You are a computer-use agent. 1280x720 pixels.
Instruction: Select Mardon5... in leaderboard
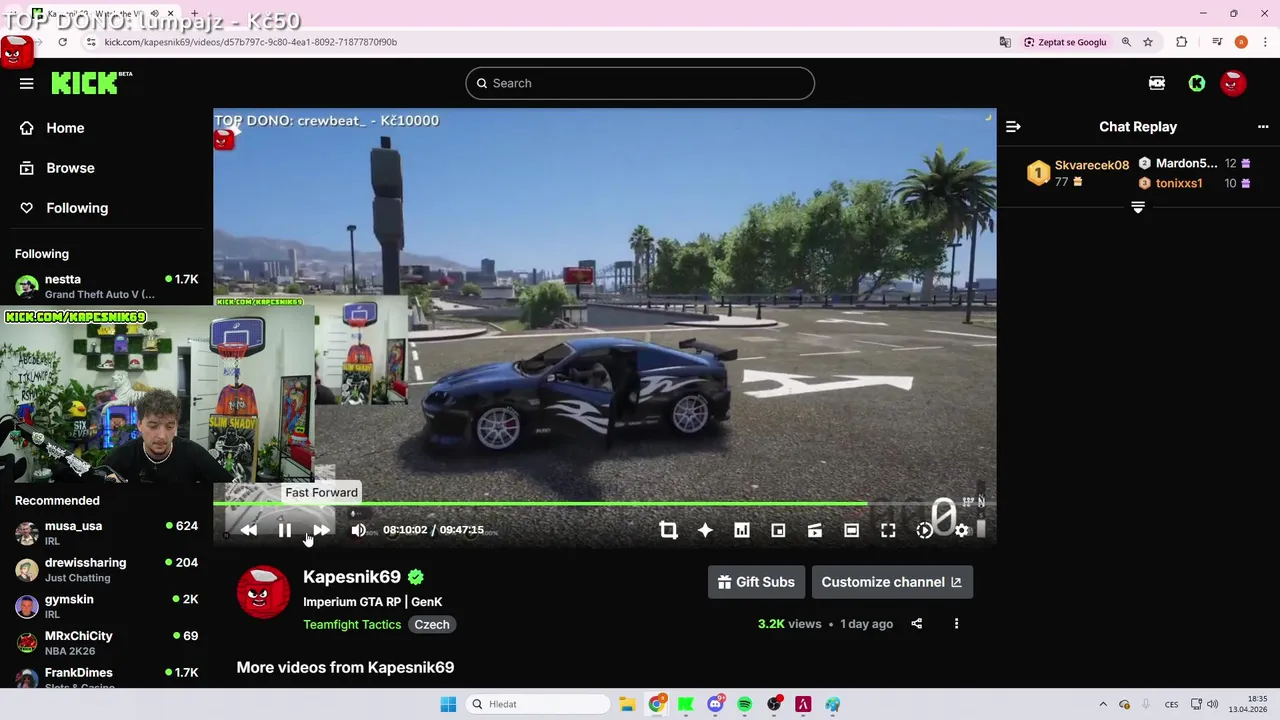click(x=1186, y=163)
